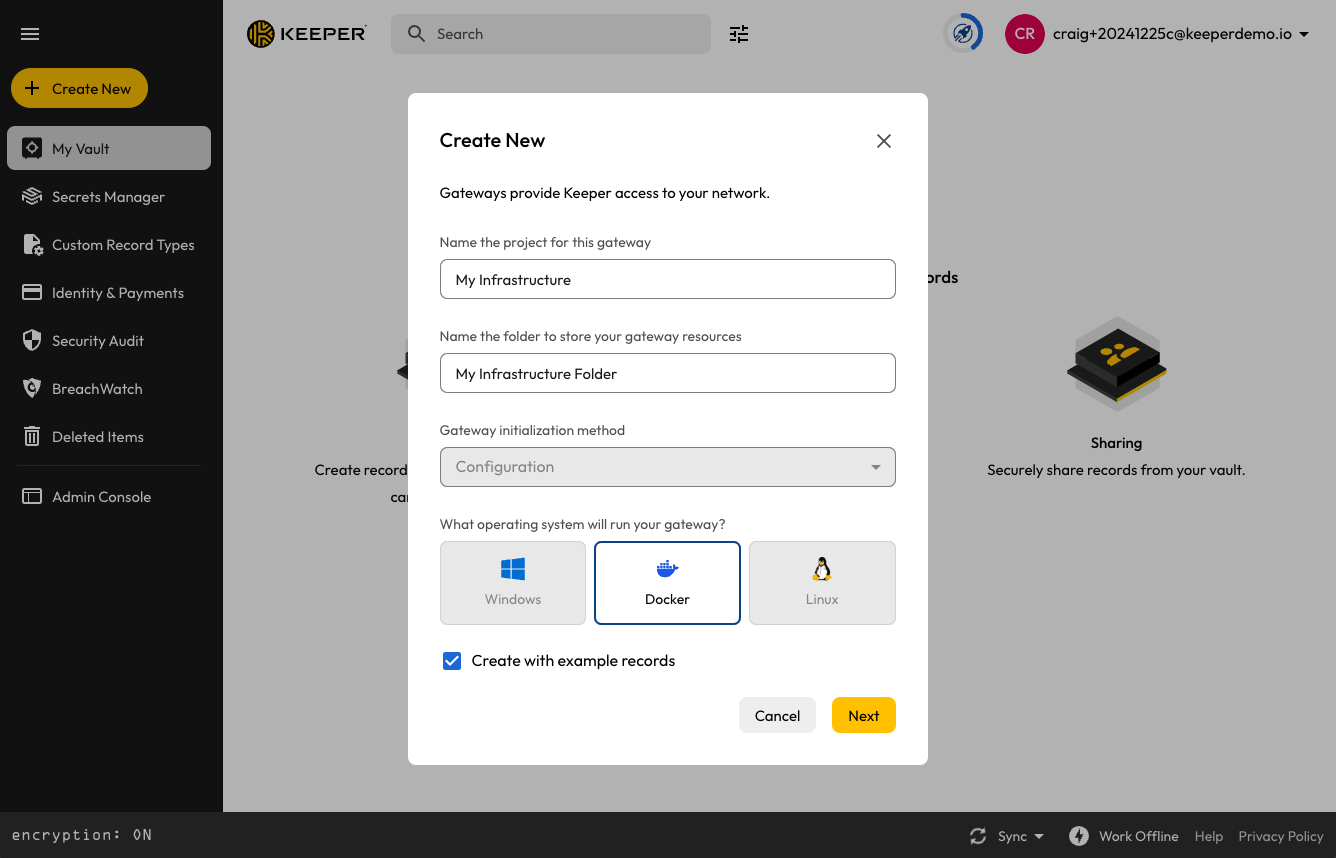
Task: Go to BreachWatch in sidebar
Action: point(97,389)
